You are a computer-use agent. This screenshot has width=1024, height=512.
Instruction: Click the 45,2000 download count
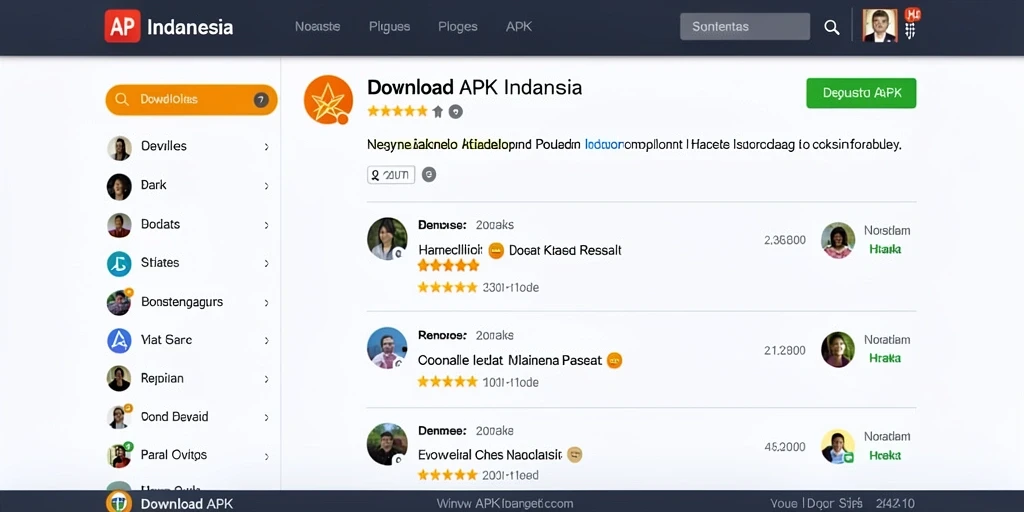[x=784, y=447]
